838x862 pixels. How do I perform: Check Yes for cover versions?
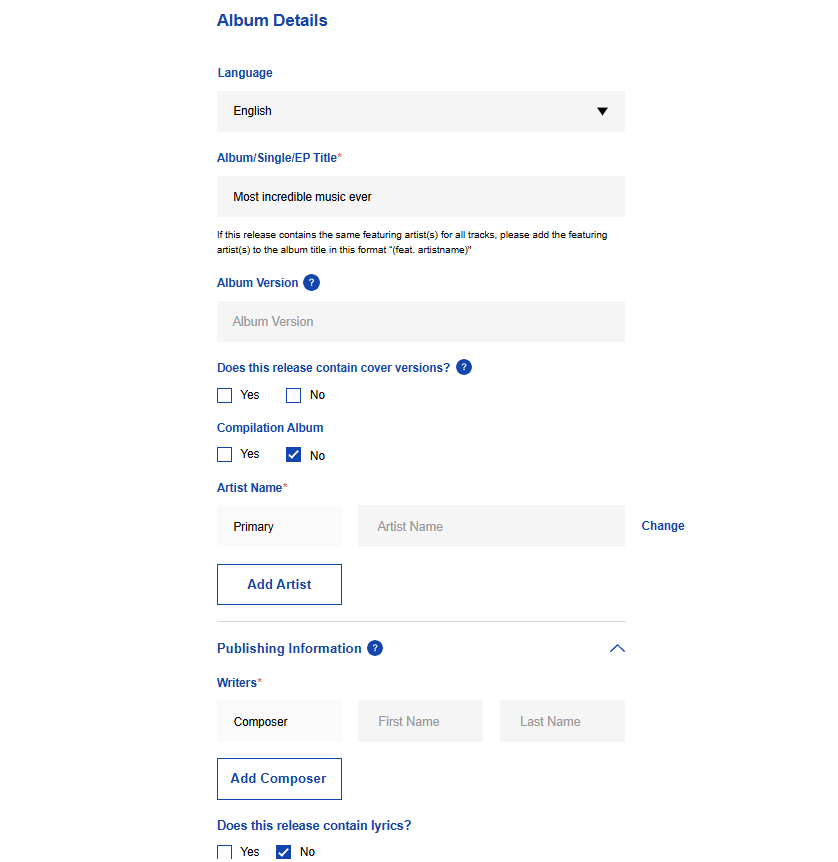(x=224, y=395)
